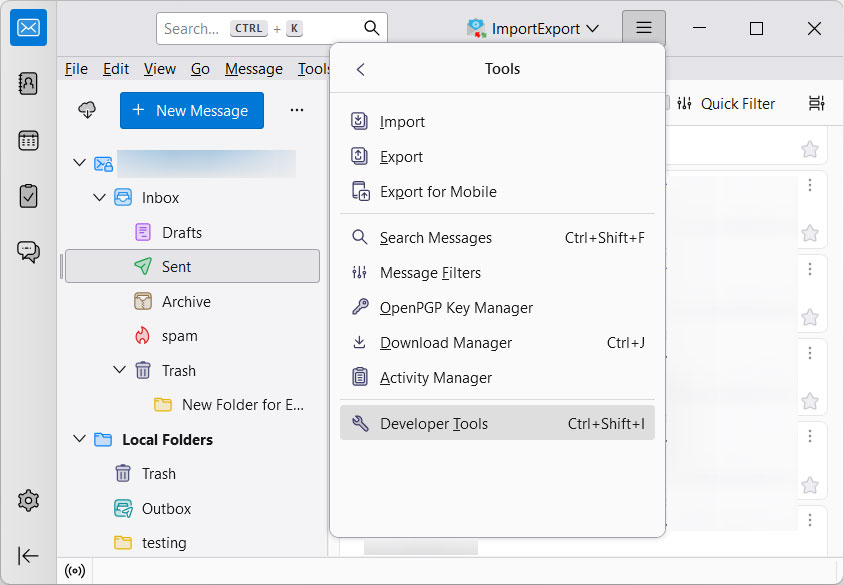Open Settings gear icon in sidebar

(28, 501)
